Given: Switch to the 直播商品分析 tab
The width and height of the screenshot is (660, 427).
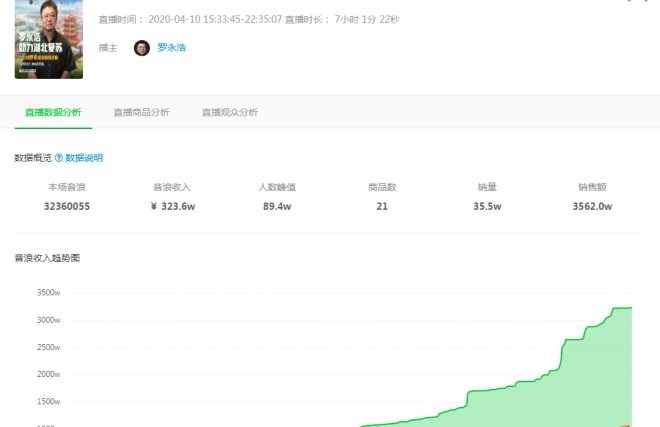Looking at the screenshot, I should point(141,112).
